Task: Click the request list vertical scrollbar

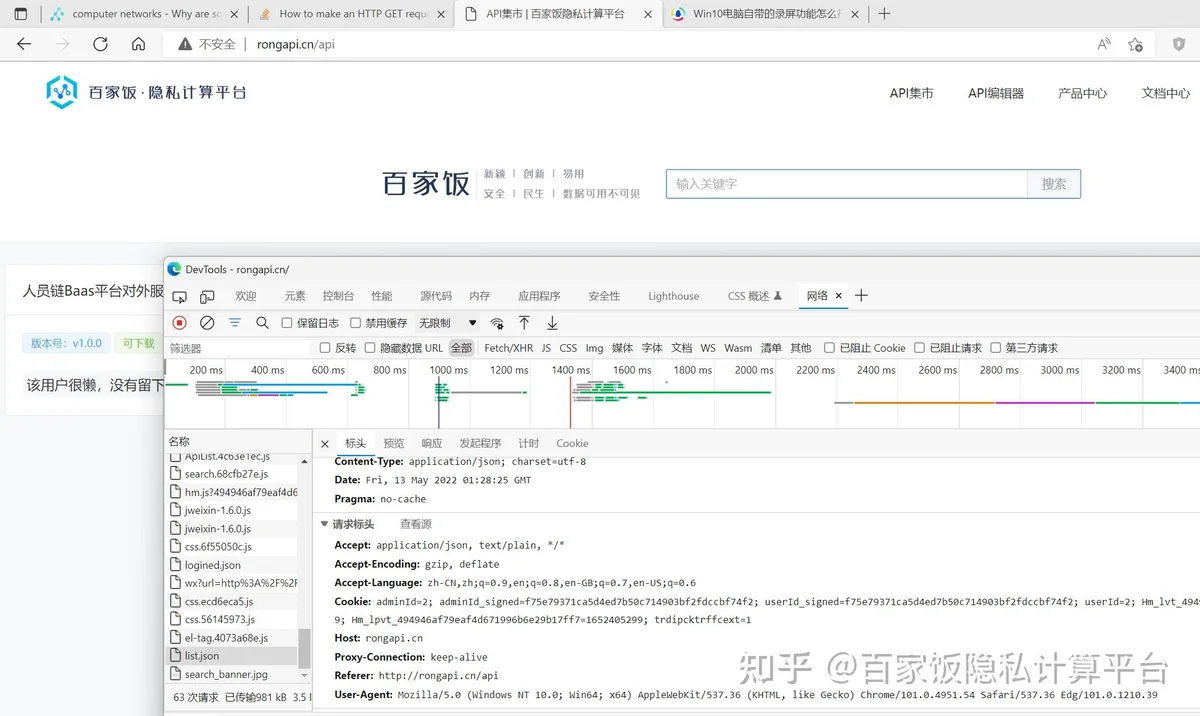Action: (305, 649)
